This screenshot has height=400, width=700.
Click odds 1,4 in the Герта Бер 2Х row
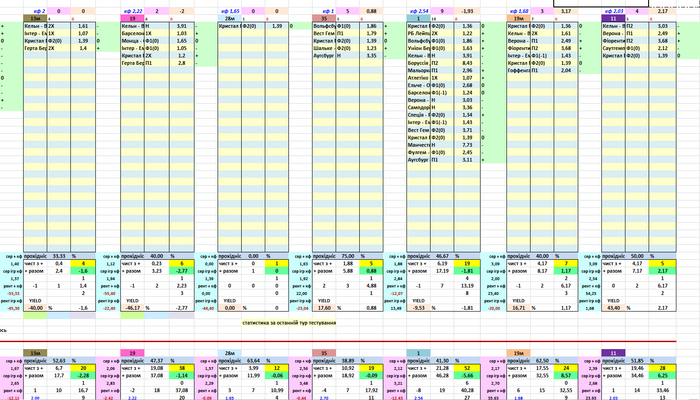tap(83, 48)
